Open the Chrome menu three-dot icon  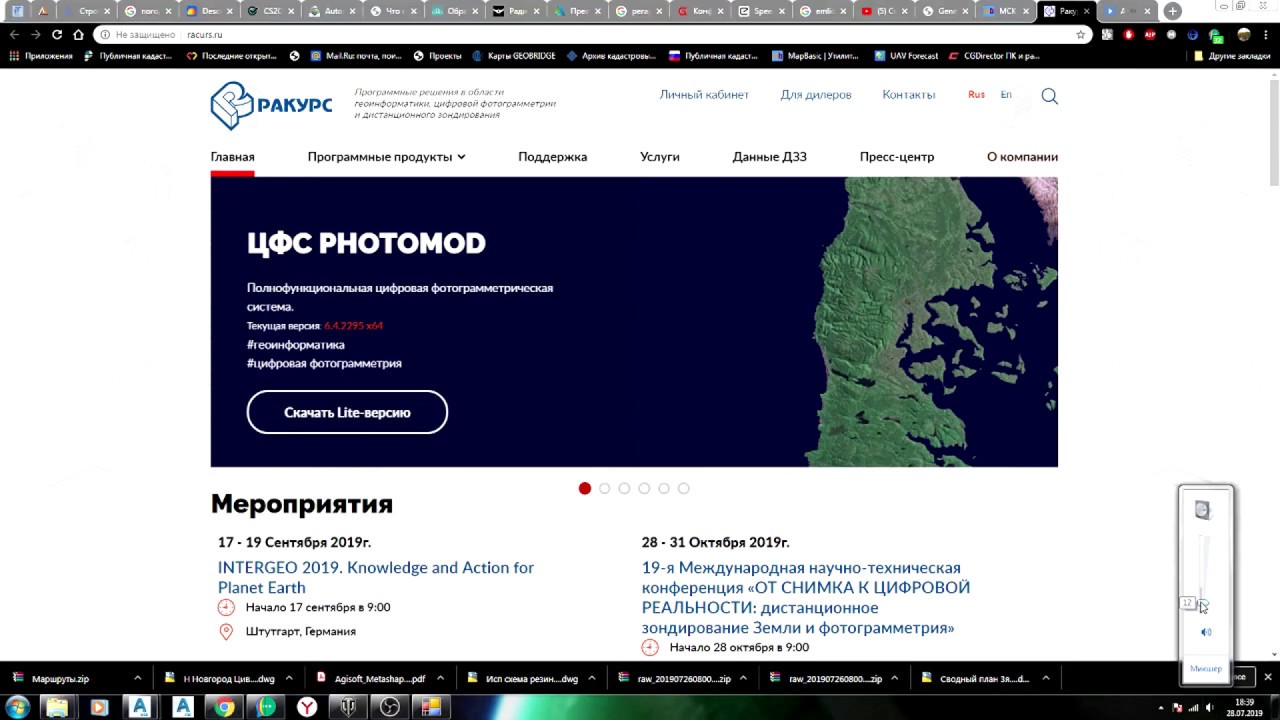tap(1267, 34)
